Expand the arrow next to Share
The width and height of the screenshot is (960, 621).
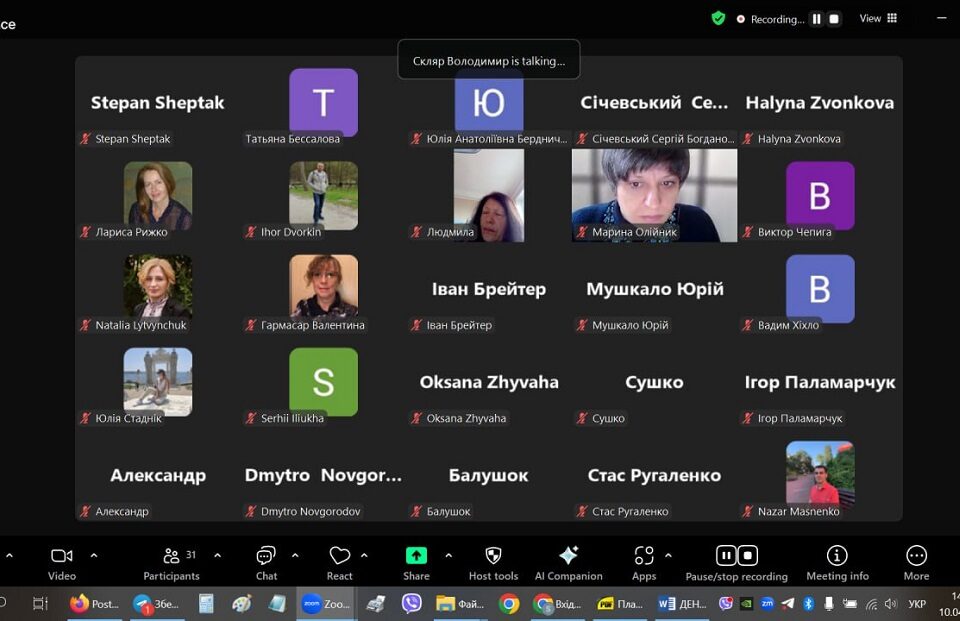coord(448,555)
